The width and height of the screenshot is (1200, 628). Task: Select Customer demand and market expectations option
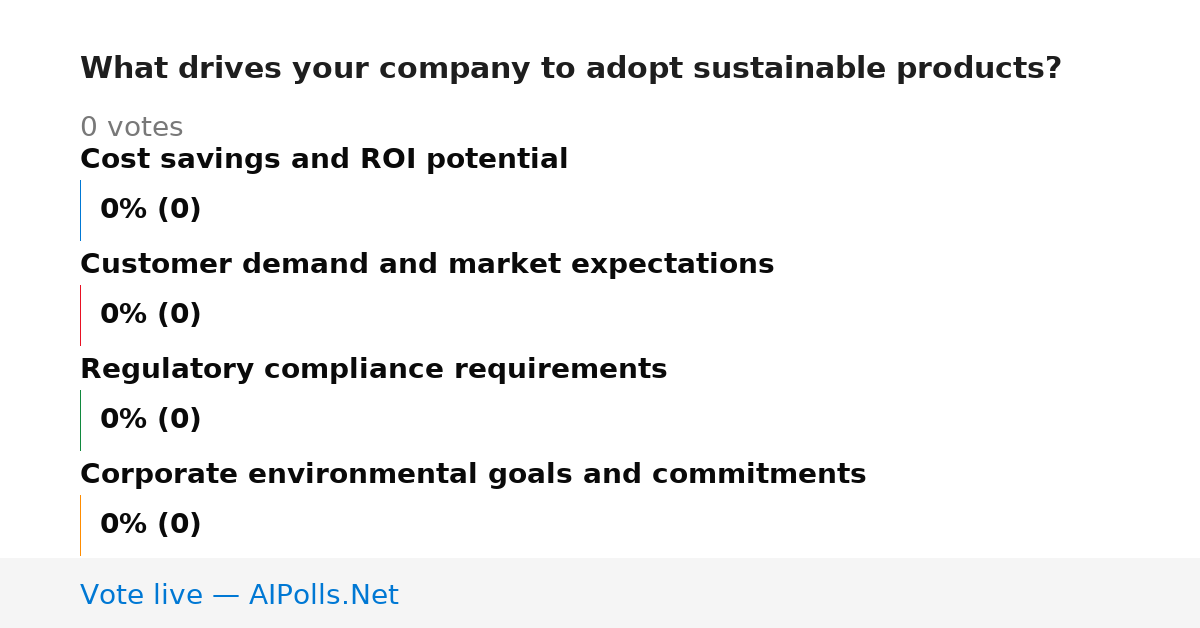pyautogui.click(x=427, y=264)
